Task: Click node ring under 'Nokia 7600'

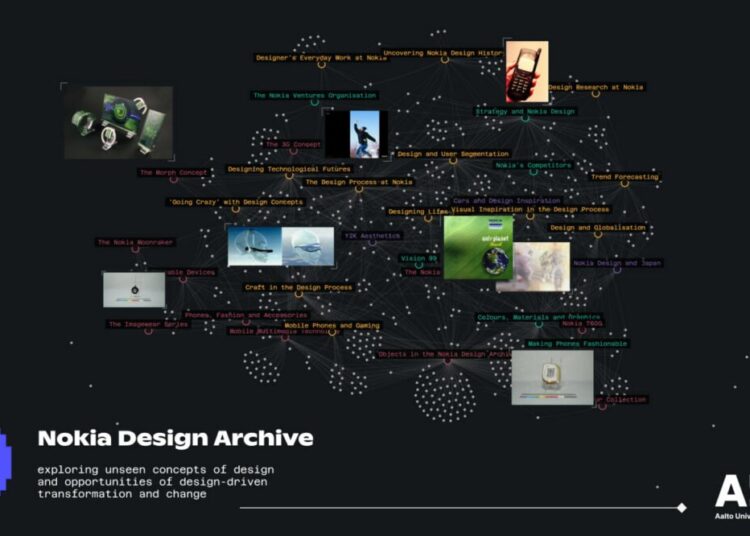Action: pyautogui.click(x=582, y=330)
